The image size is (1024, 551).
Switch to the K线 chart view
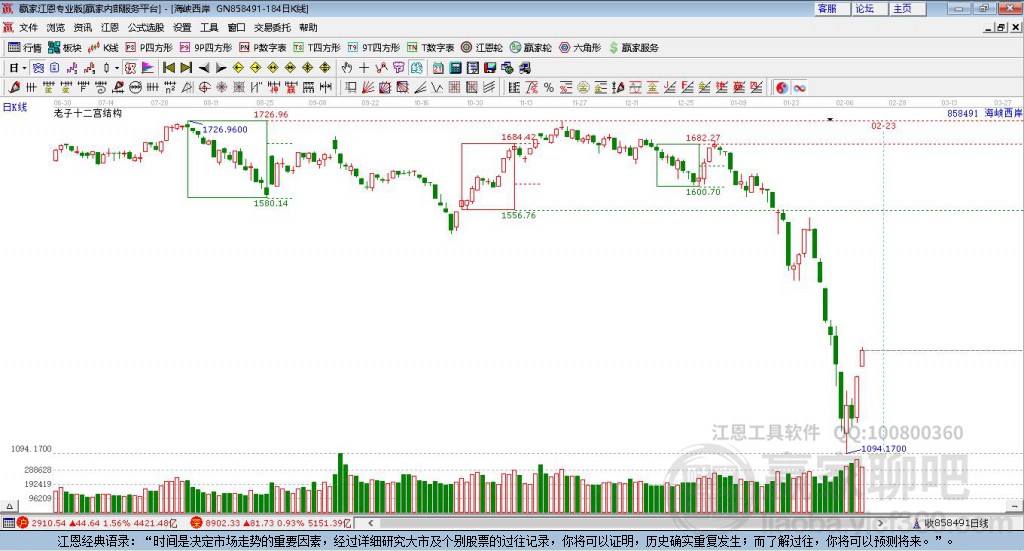pos(103,48)
